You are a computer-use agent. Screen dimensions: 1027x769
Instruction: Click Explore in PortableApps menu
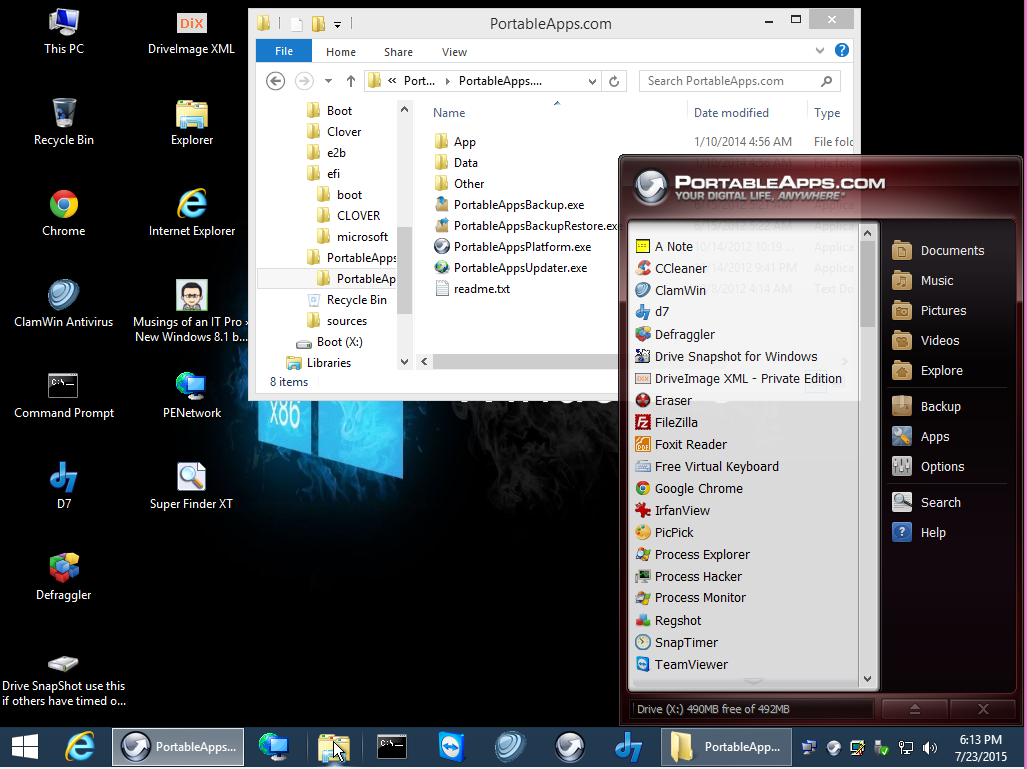(927, 371)
